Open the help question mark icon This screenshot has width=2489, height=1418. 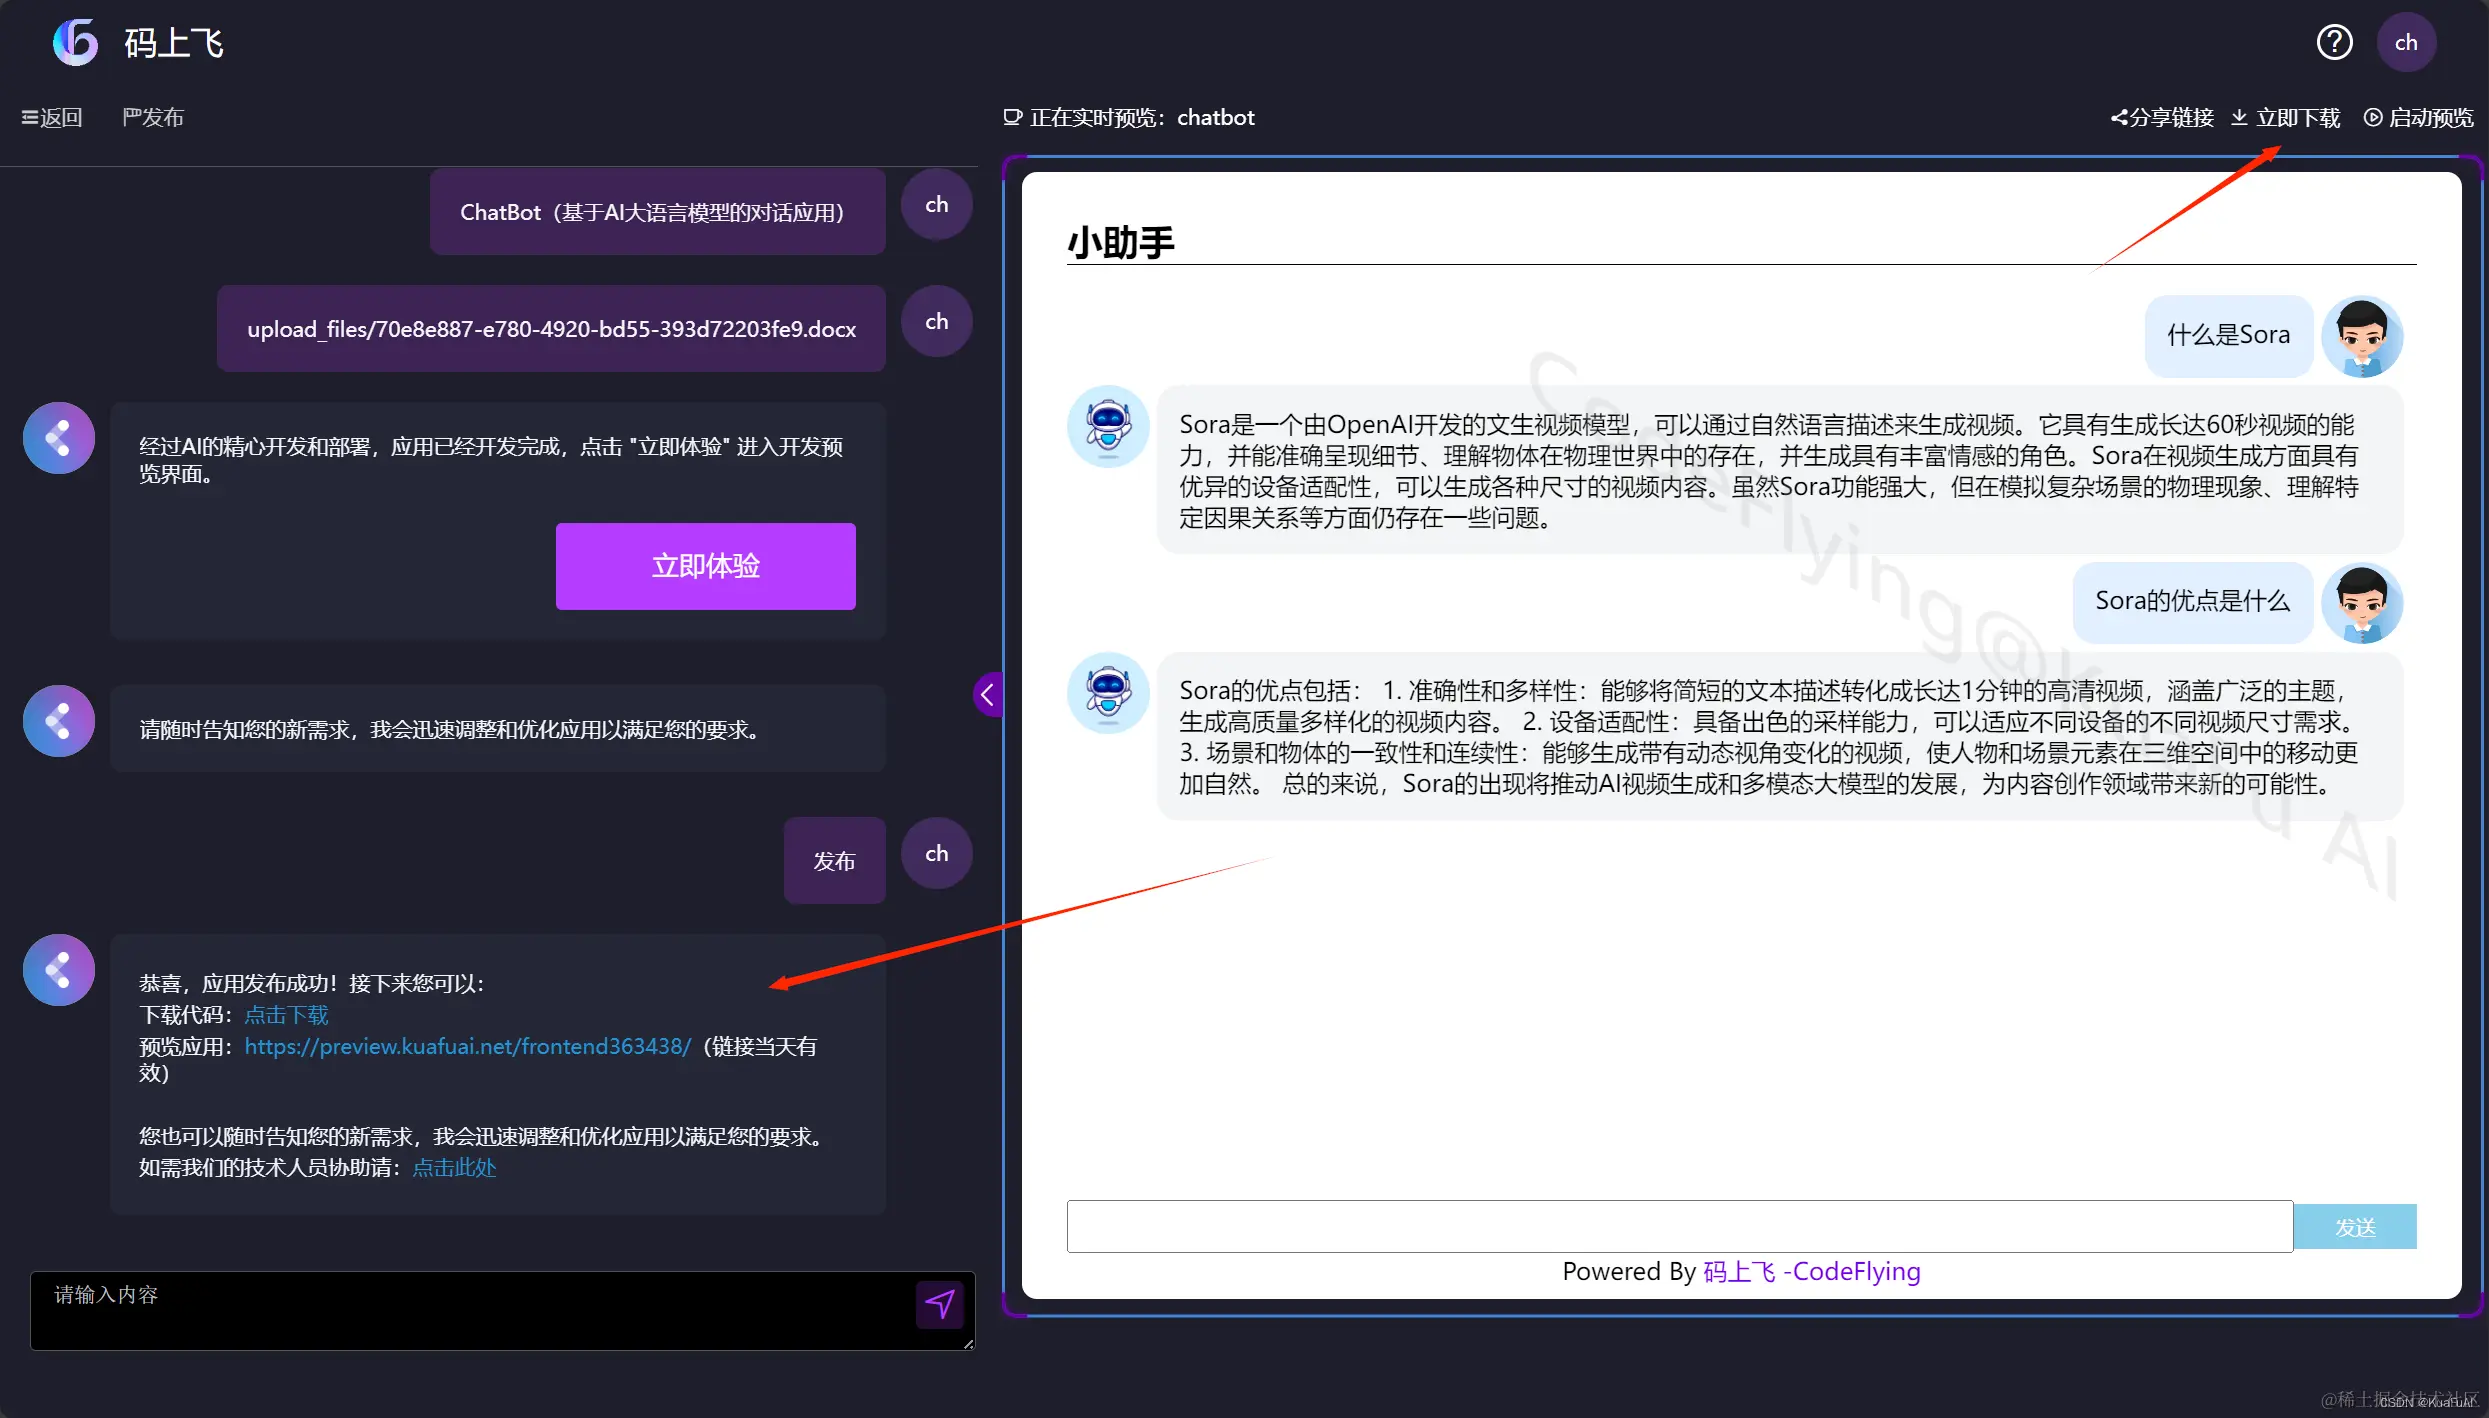pos(2334,42)
